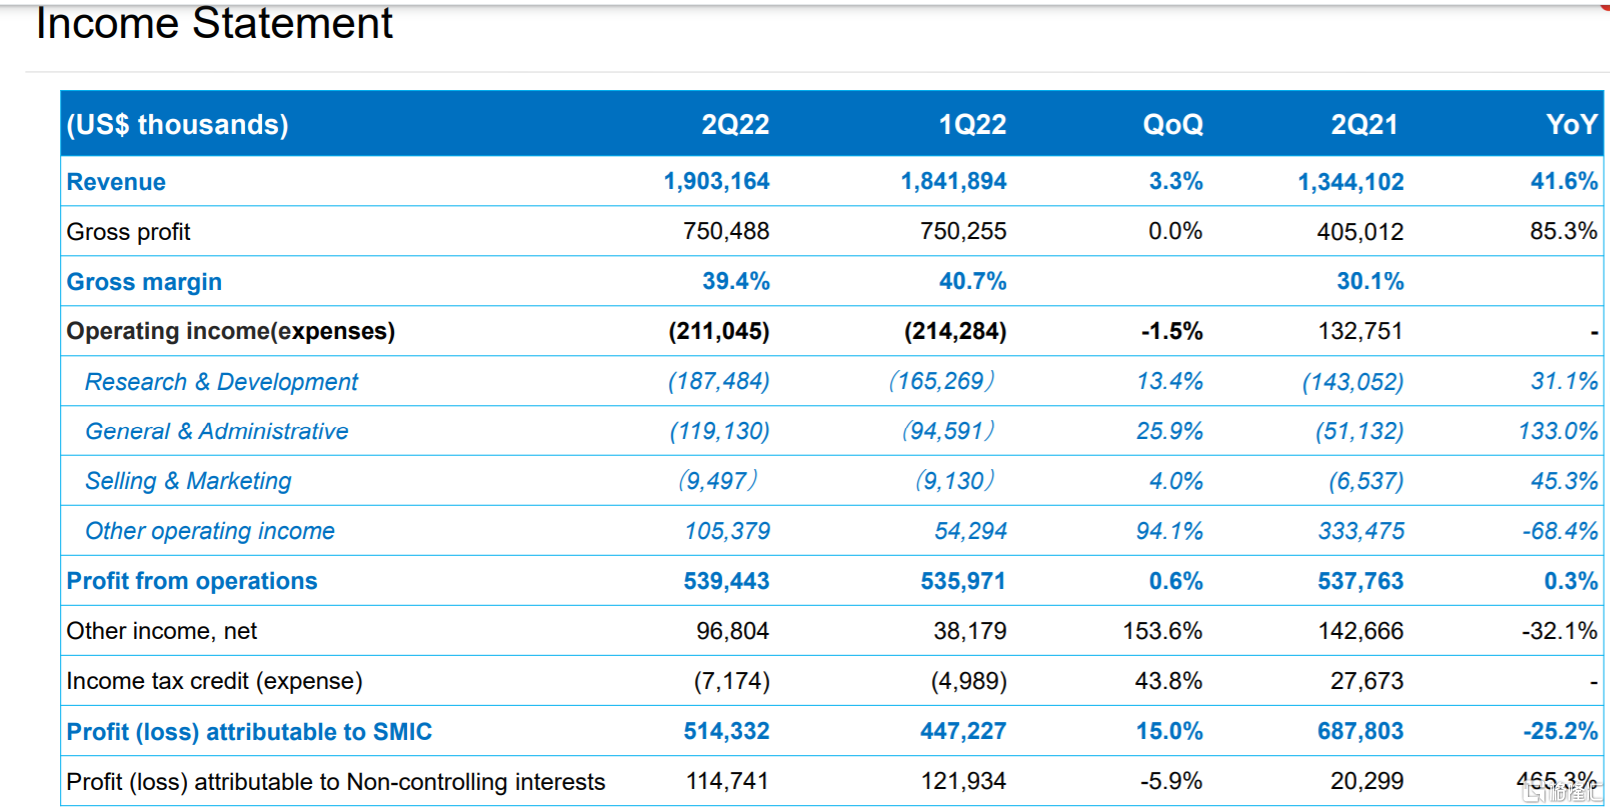Image resolution: width=1610 pixels, height=810 pixels.
Task: Click the 41.6% revenue YoY value
Action: pos(1563,181)
